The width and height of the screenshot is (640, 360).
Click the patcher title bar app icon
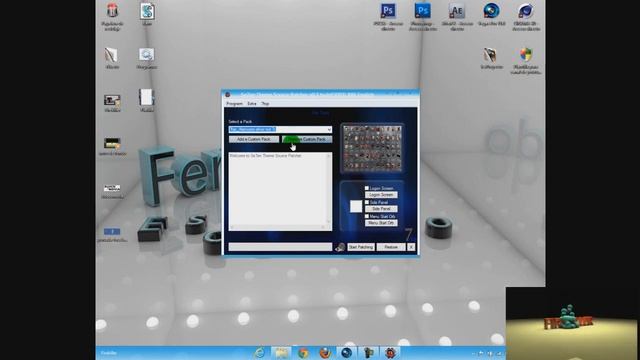(x=228, y=94)
